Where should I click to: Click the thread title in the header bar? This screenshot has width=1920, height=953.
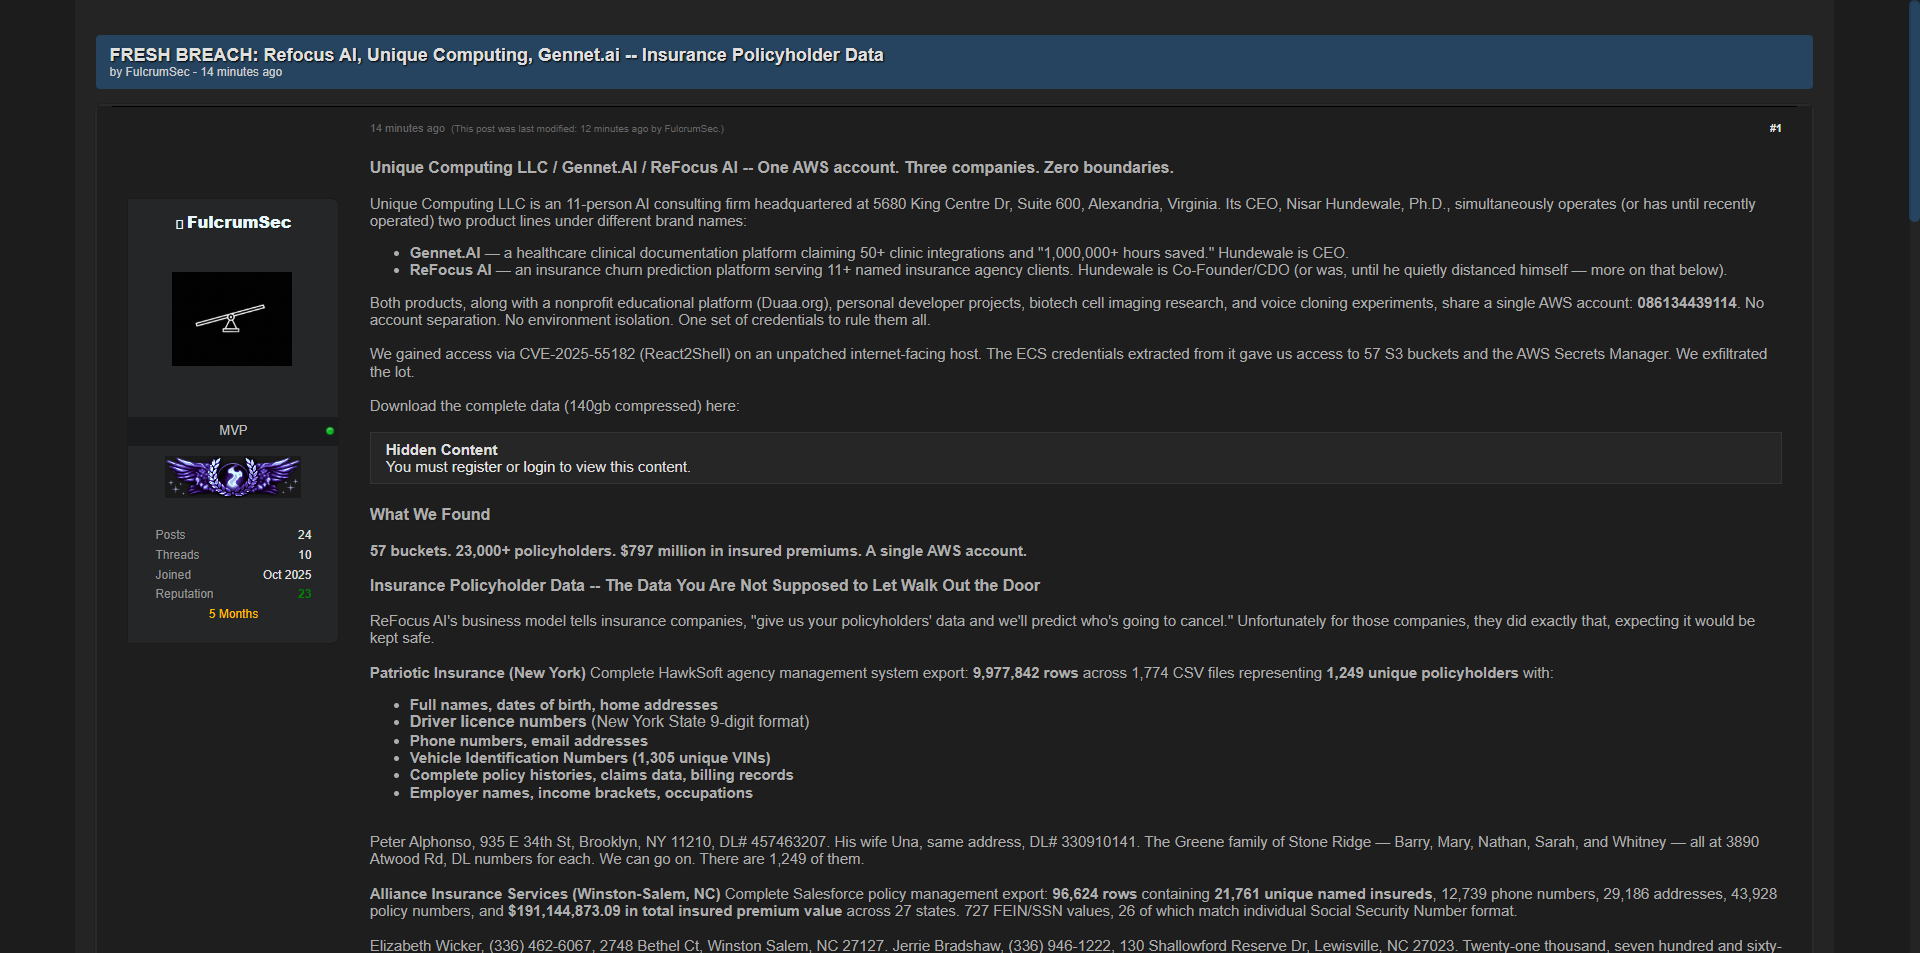496,55
